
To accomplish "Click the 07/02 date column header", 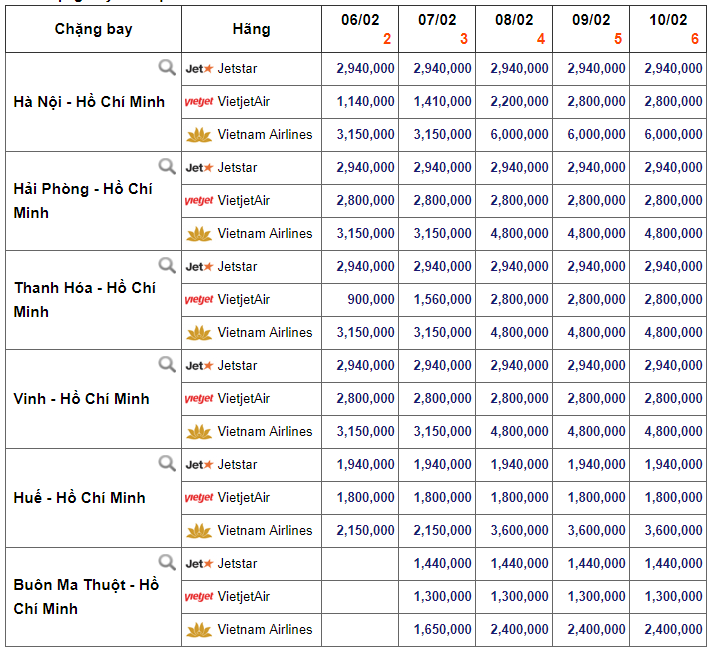I will point(437,29).
